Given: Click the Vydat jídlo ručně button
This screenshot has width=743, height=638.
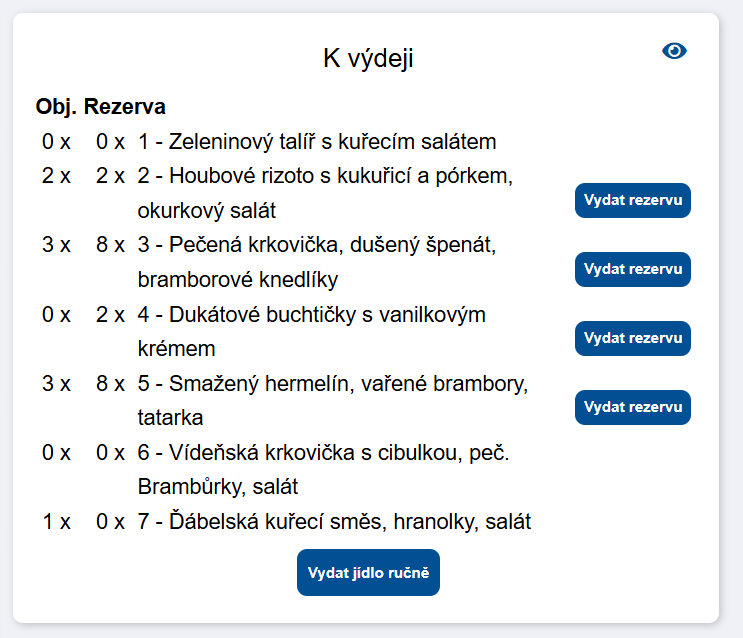Looking at the screenshot, I should (368, 572).
